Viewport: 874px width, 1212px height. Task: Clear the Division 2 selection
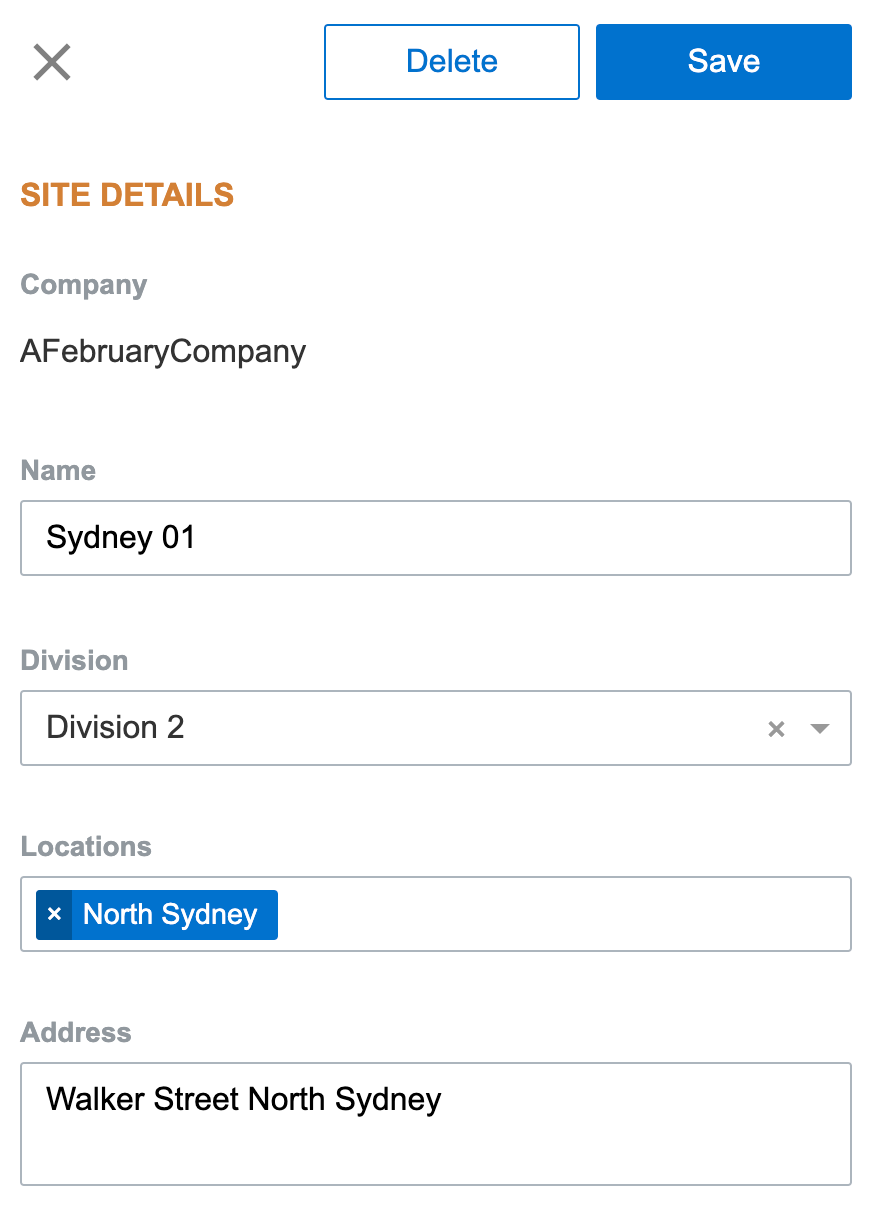pos(776,729)
